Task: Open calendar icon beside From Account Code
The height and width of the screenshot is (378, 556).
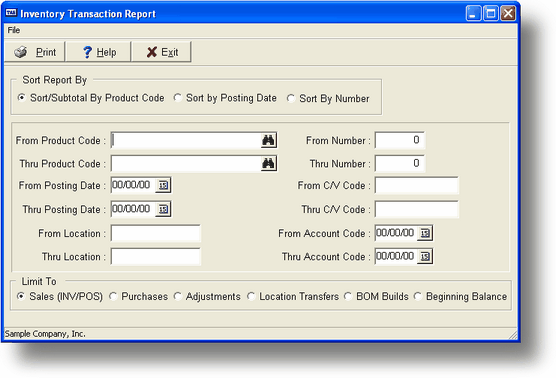Action: 425,233
